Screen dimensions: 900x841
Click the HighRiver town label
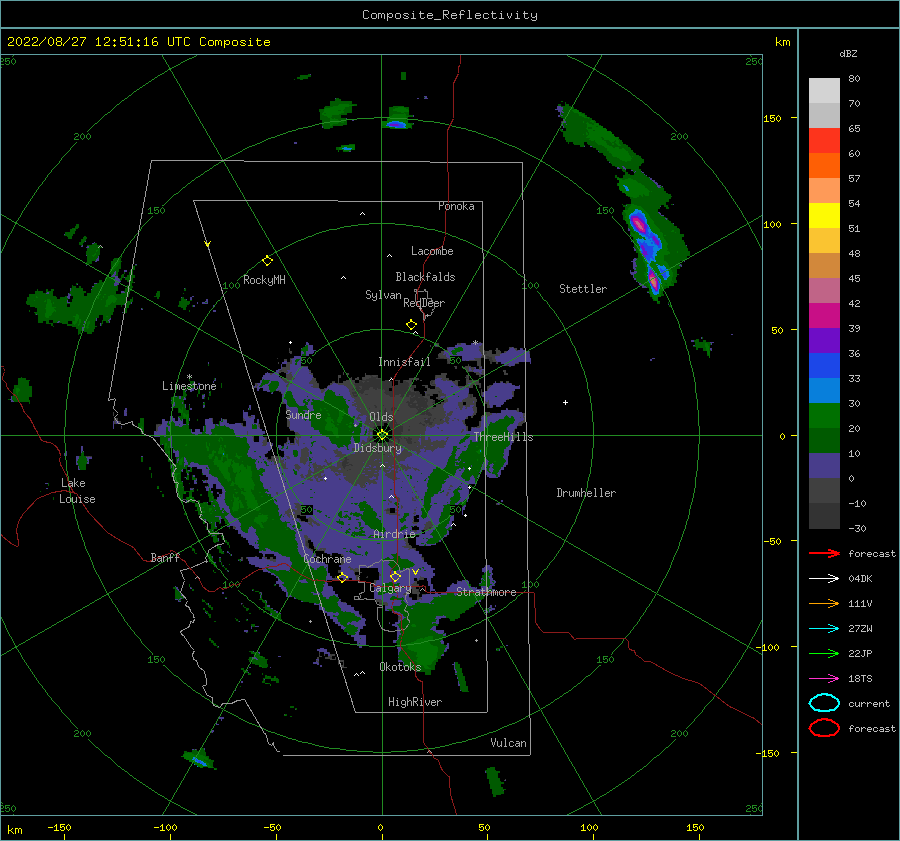click(x=415, y=702)
